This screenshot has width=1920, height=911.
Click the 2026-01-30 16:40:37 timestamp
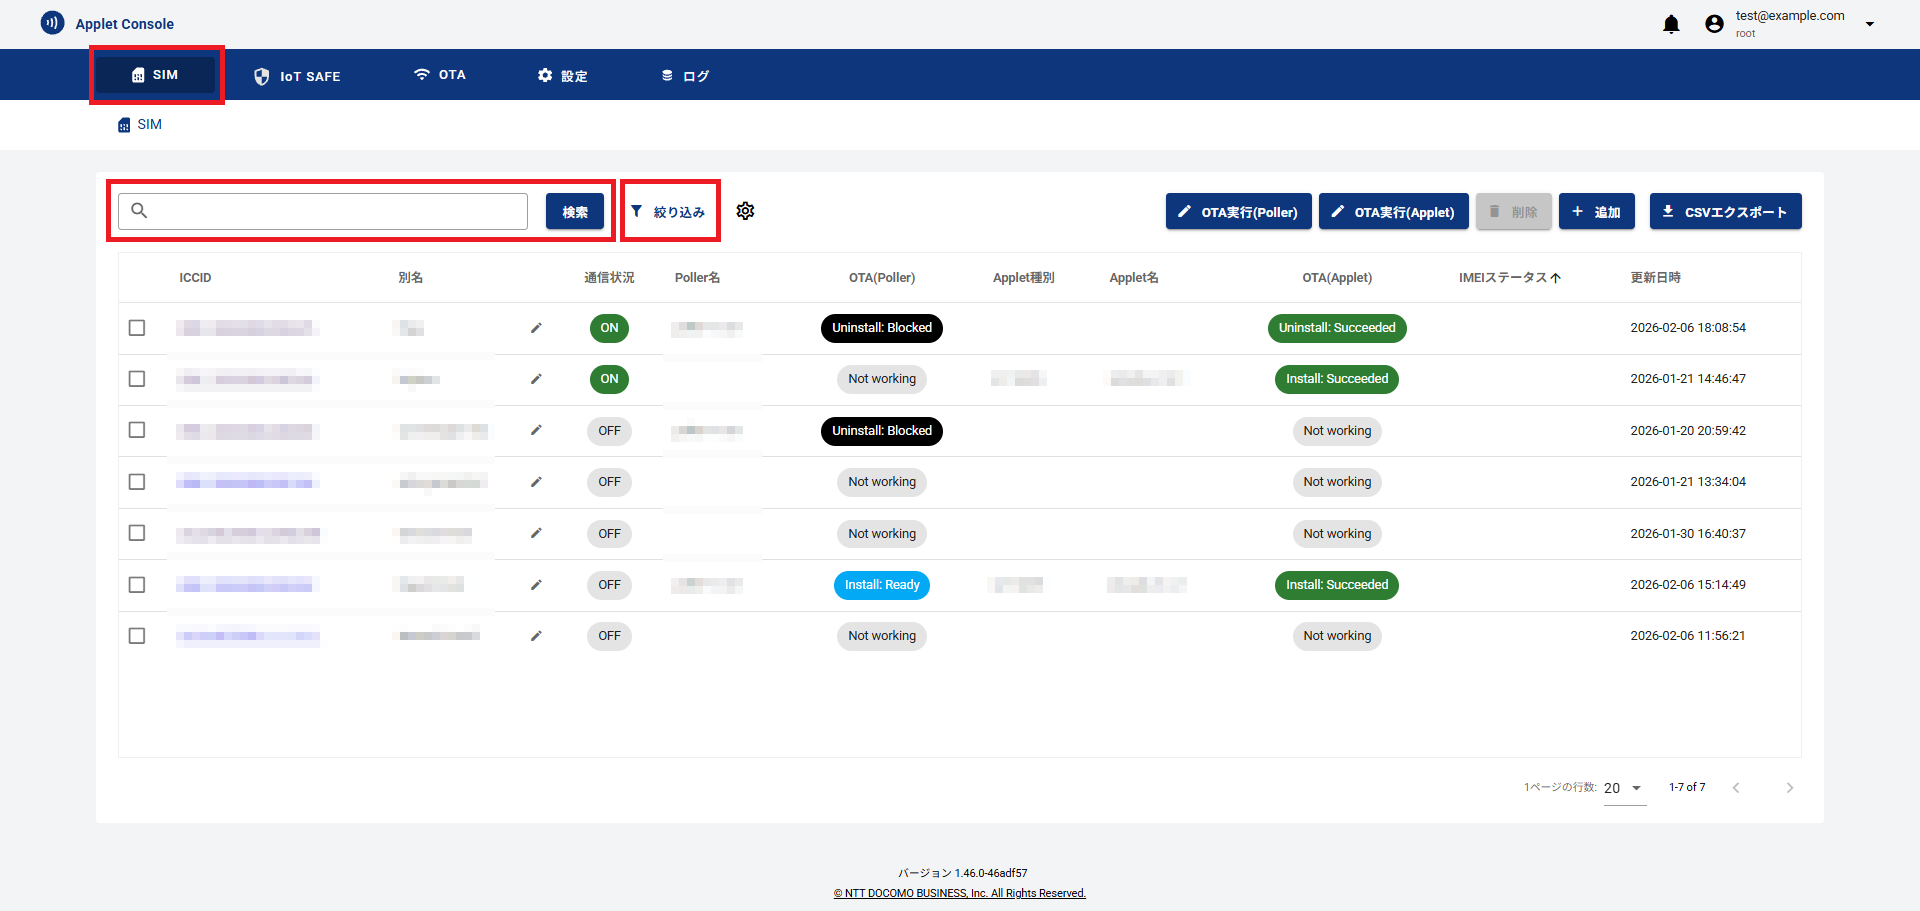click(x=1688, y=534)
